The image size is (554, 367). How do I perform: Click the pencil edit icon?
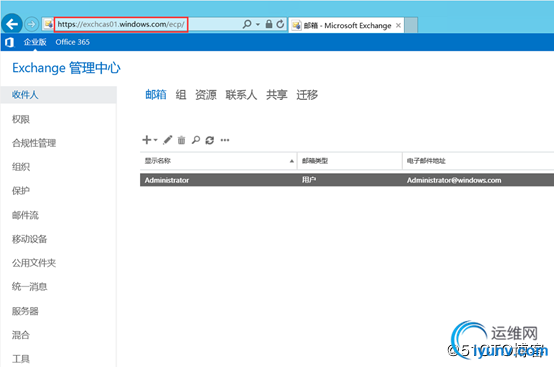click(x=167, y=140)
